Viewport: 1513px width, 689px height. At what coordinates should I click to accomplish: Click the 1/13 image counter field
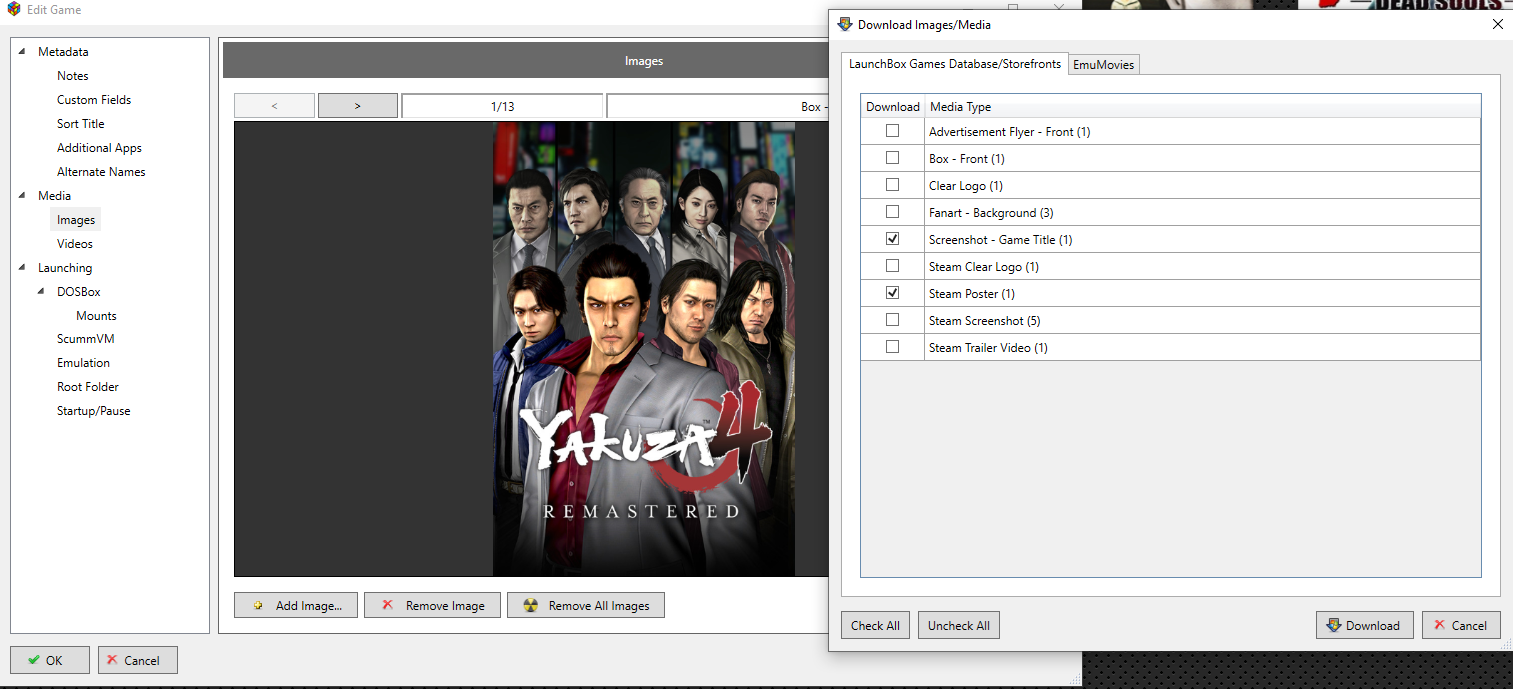502,106
